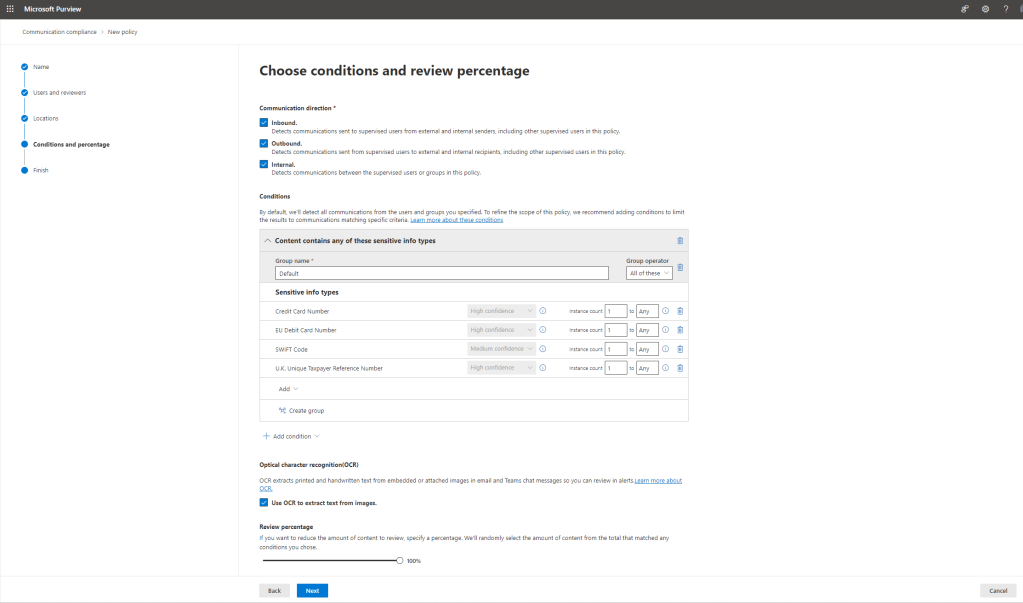
Task: Delete the U.K. Unique Taxpayer Reference row
Action: 680,368
